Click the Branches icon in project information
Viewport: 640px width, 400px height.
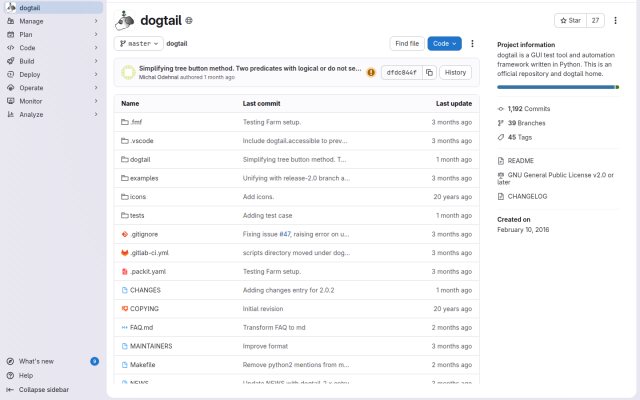501,123
